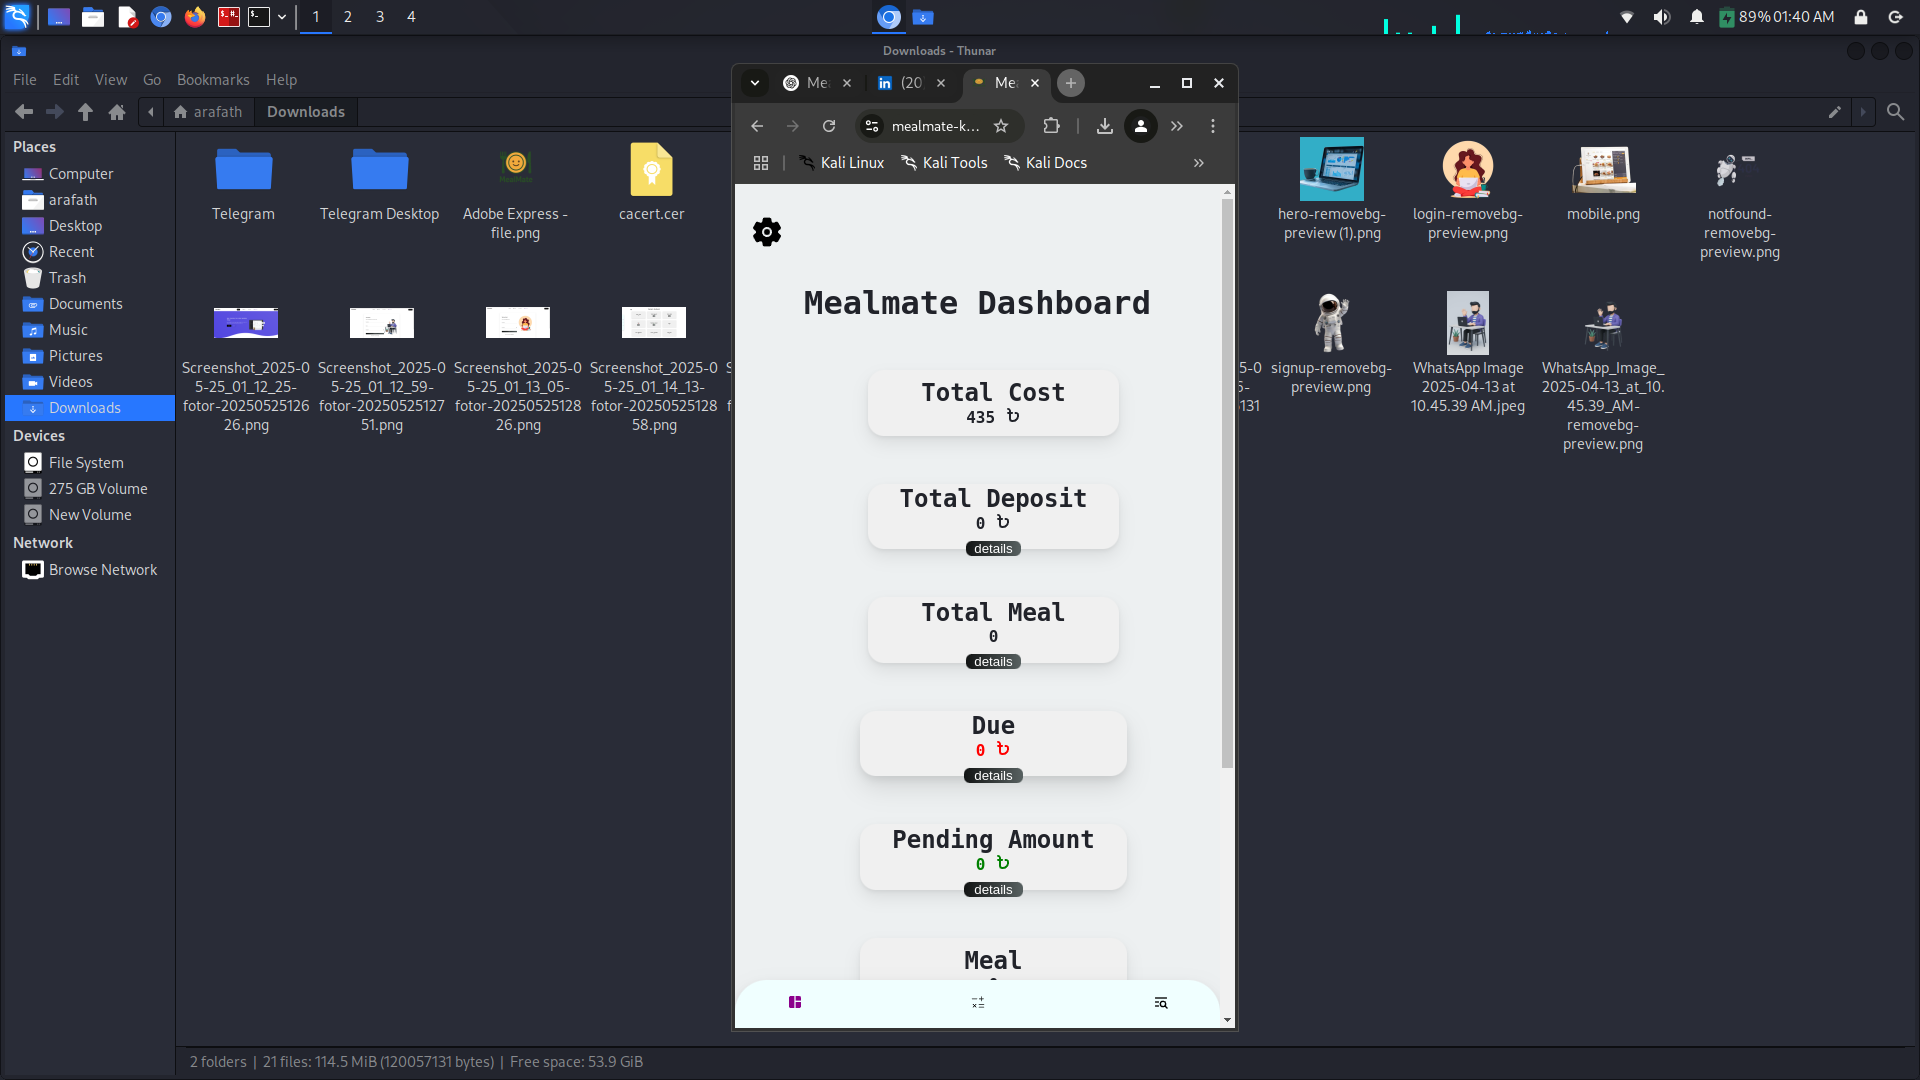1920x1080 pixels.
Task: Open the browser tab search dropdown
Action: click(755, 83)
